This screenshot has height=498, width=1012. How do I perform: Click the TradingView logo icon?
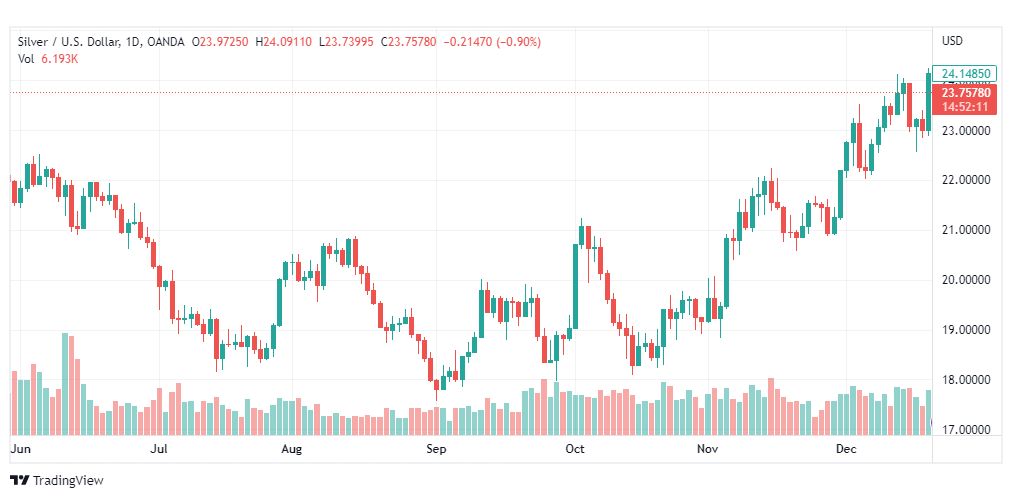20,481
